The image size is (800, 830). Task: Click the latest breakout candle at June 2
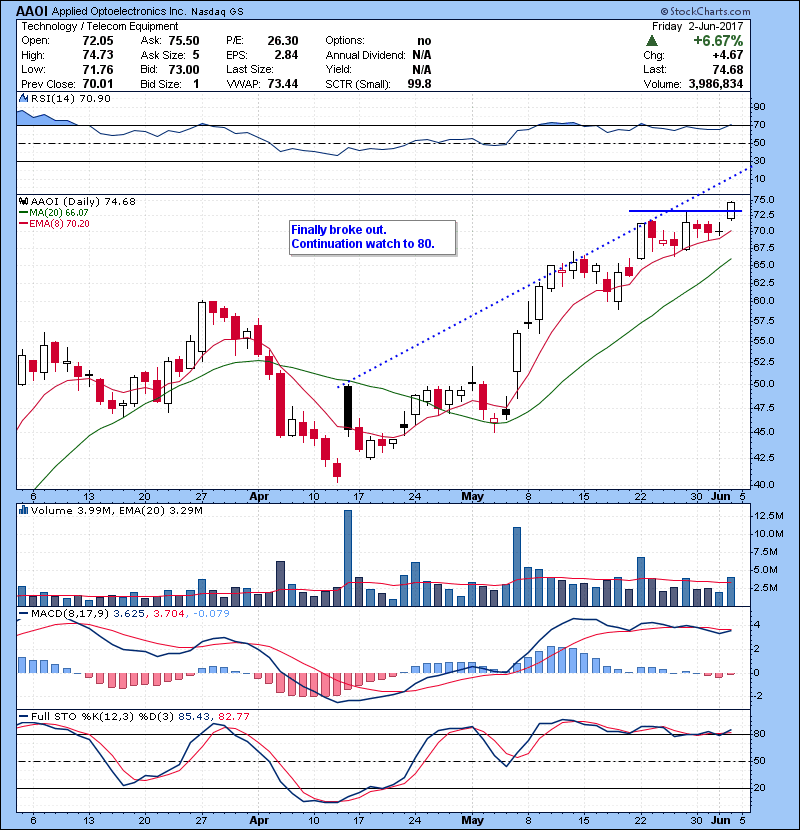(731, 210)
